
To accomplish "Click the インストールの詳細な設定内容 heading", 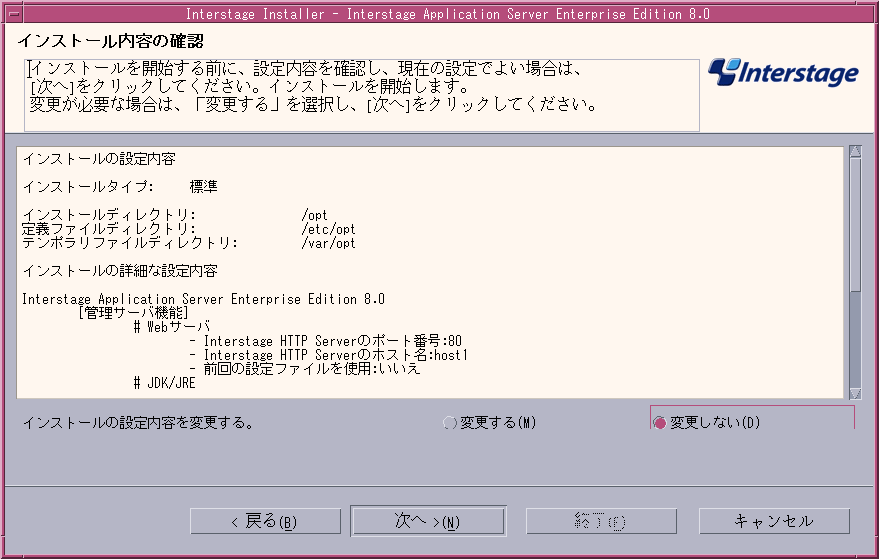I will tap(120, 271).
